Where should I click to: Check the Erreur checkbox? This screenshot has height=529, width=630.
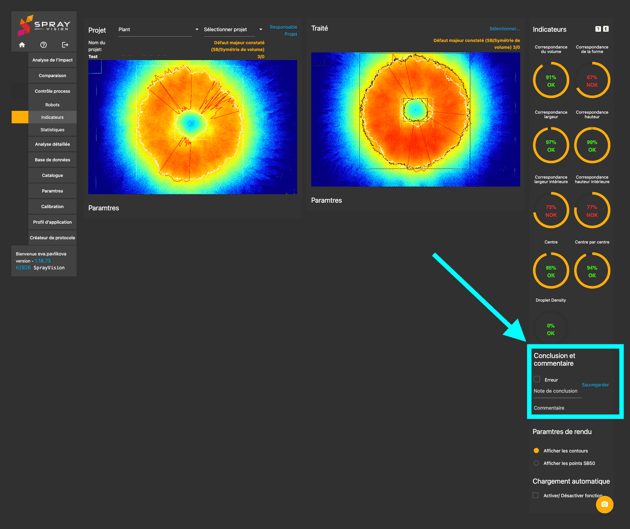point(537,380)
